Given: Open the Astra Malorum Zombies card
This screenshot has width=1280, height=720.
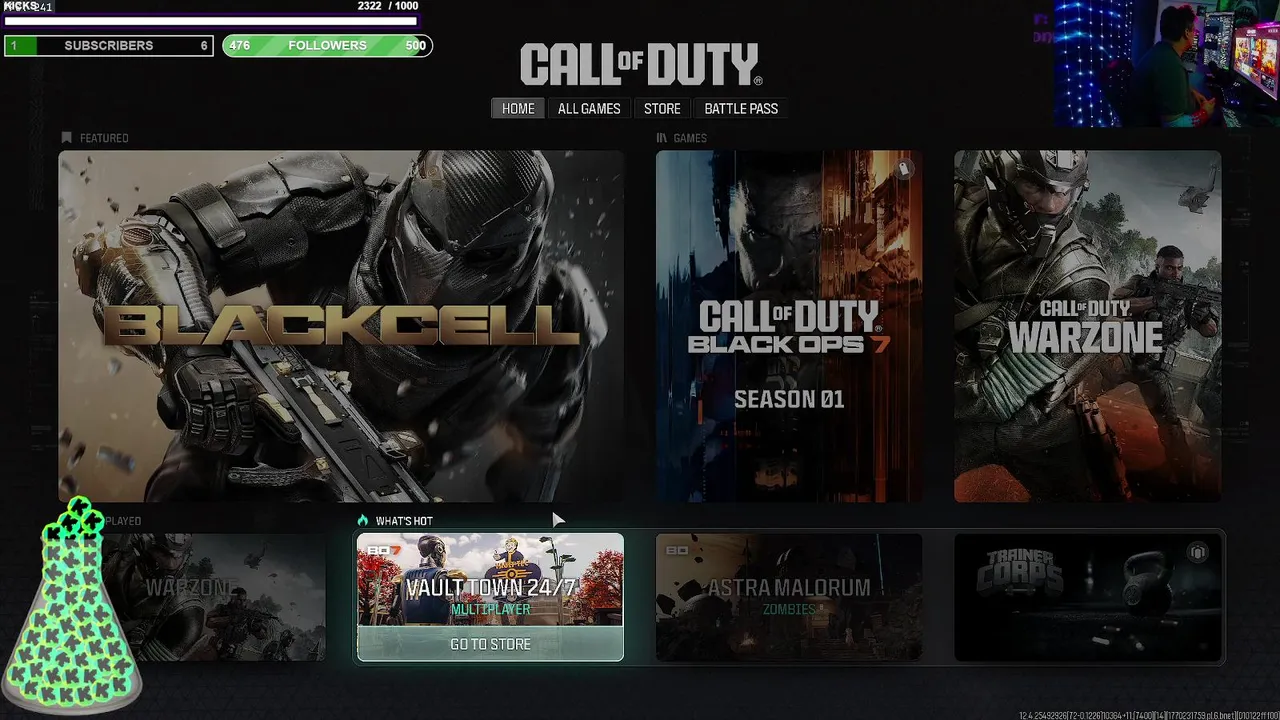Looking at the screenshot, I should click(789, 597).
